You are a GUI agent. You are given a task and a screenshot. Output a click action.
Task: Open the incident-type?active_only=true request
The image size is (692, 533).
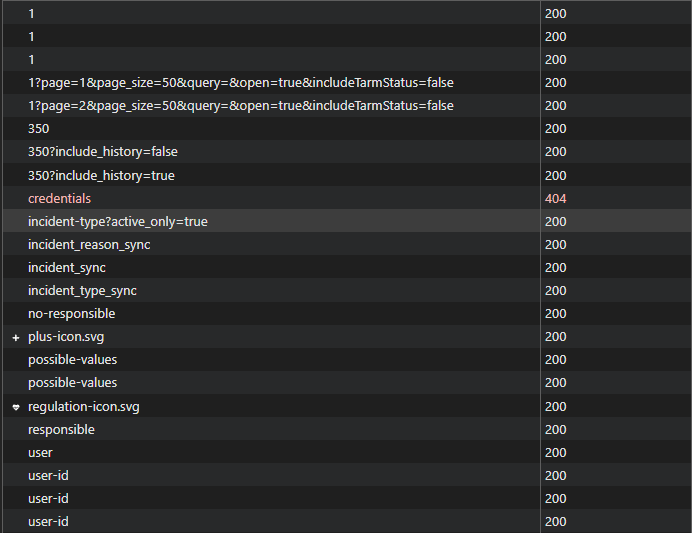[x=118, y=222]
